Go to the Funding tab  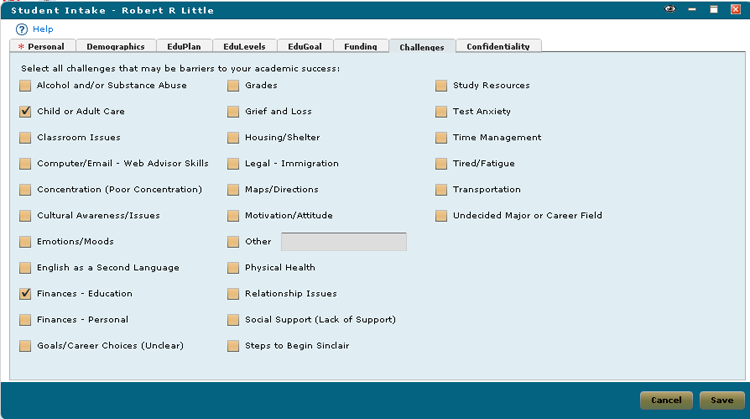[361, 46]
